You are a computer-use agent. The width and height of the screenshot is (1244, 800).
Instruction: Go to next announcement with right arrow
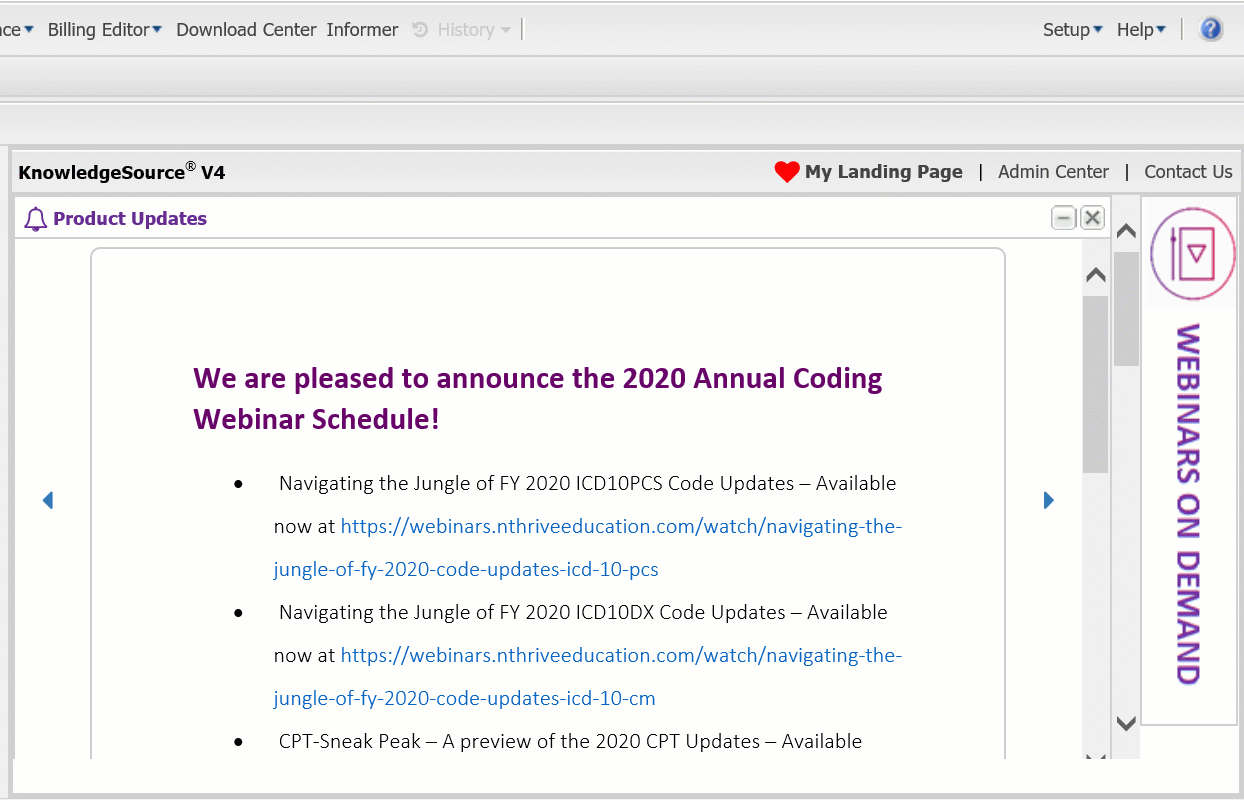pos(1048,500)
